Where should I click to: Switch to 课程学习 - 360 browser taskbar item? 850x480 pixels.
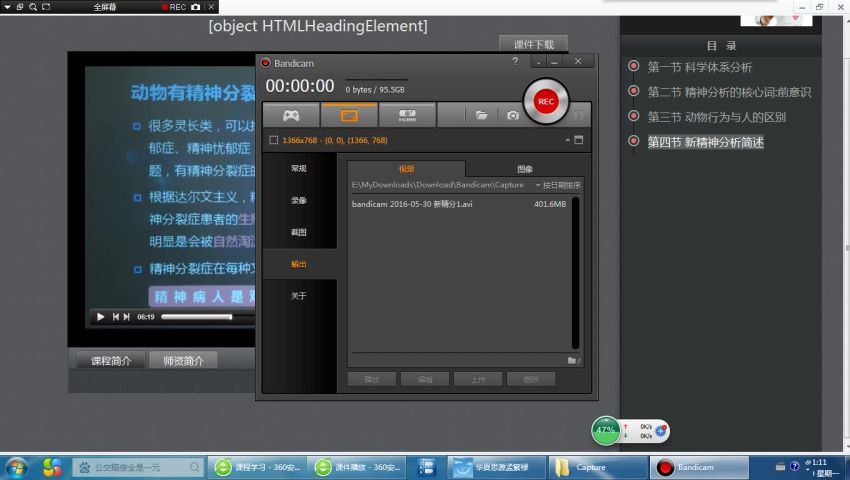pos(257,467)
